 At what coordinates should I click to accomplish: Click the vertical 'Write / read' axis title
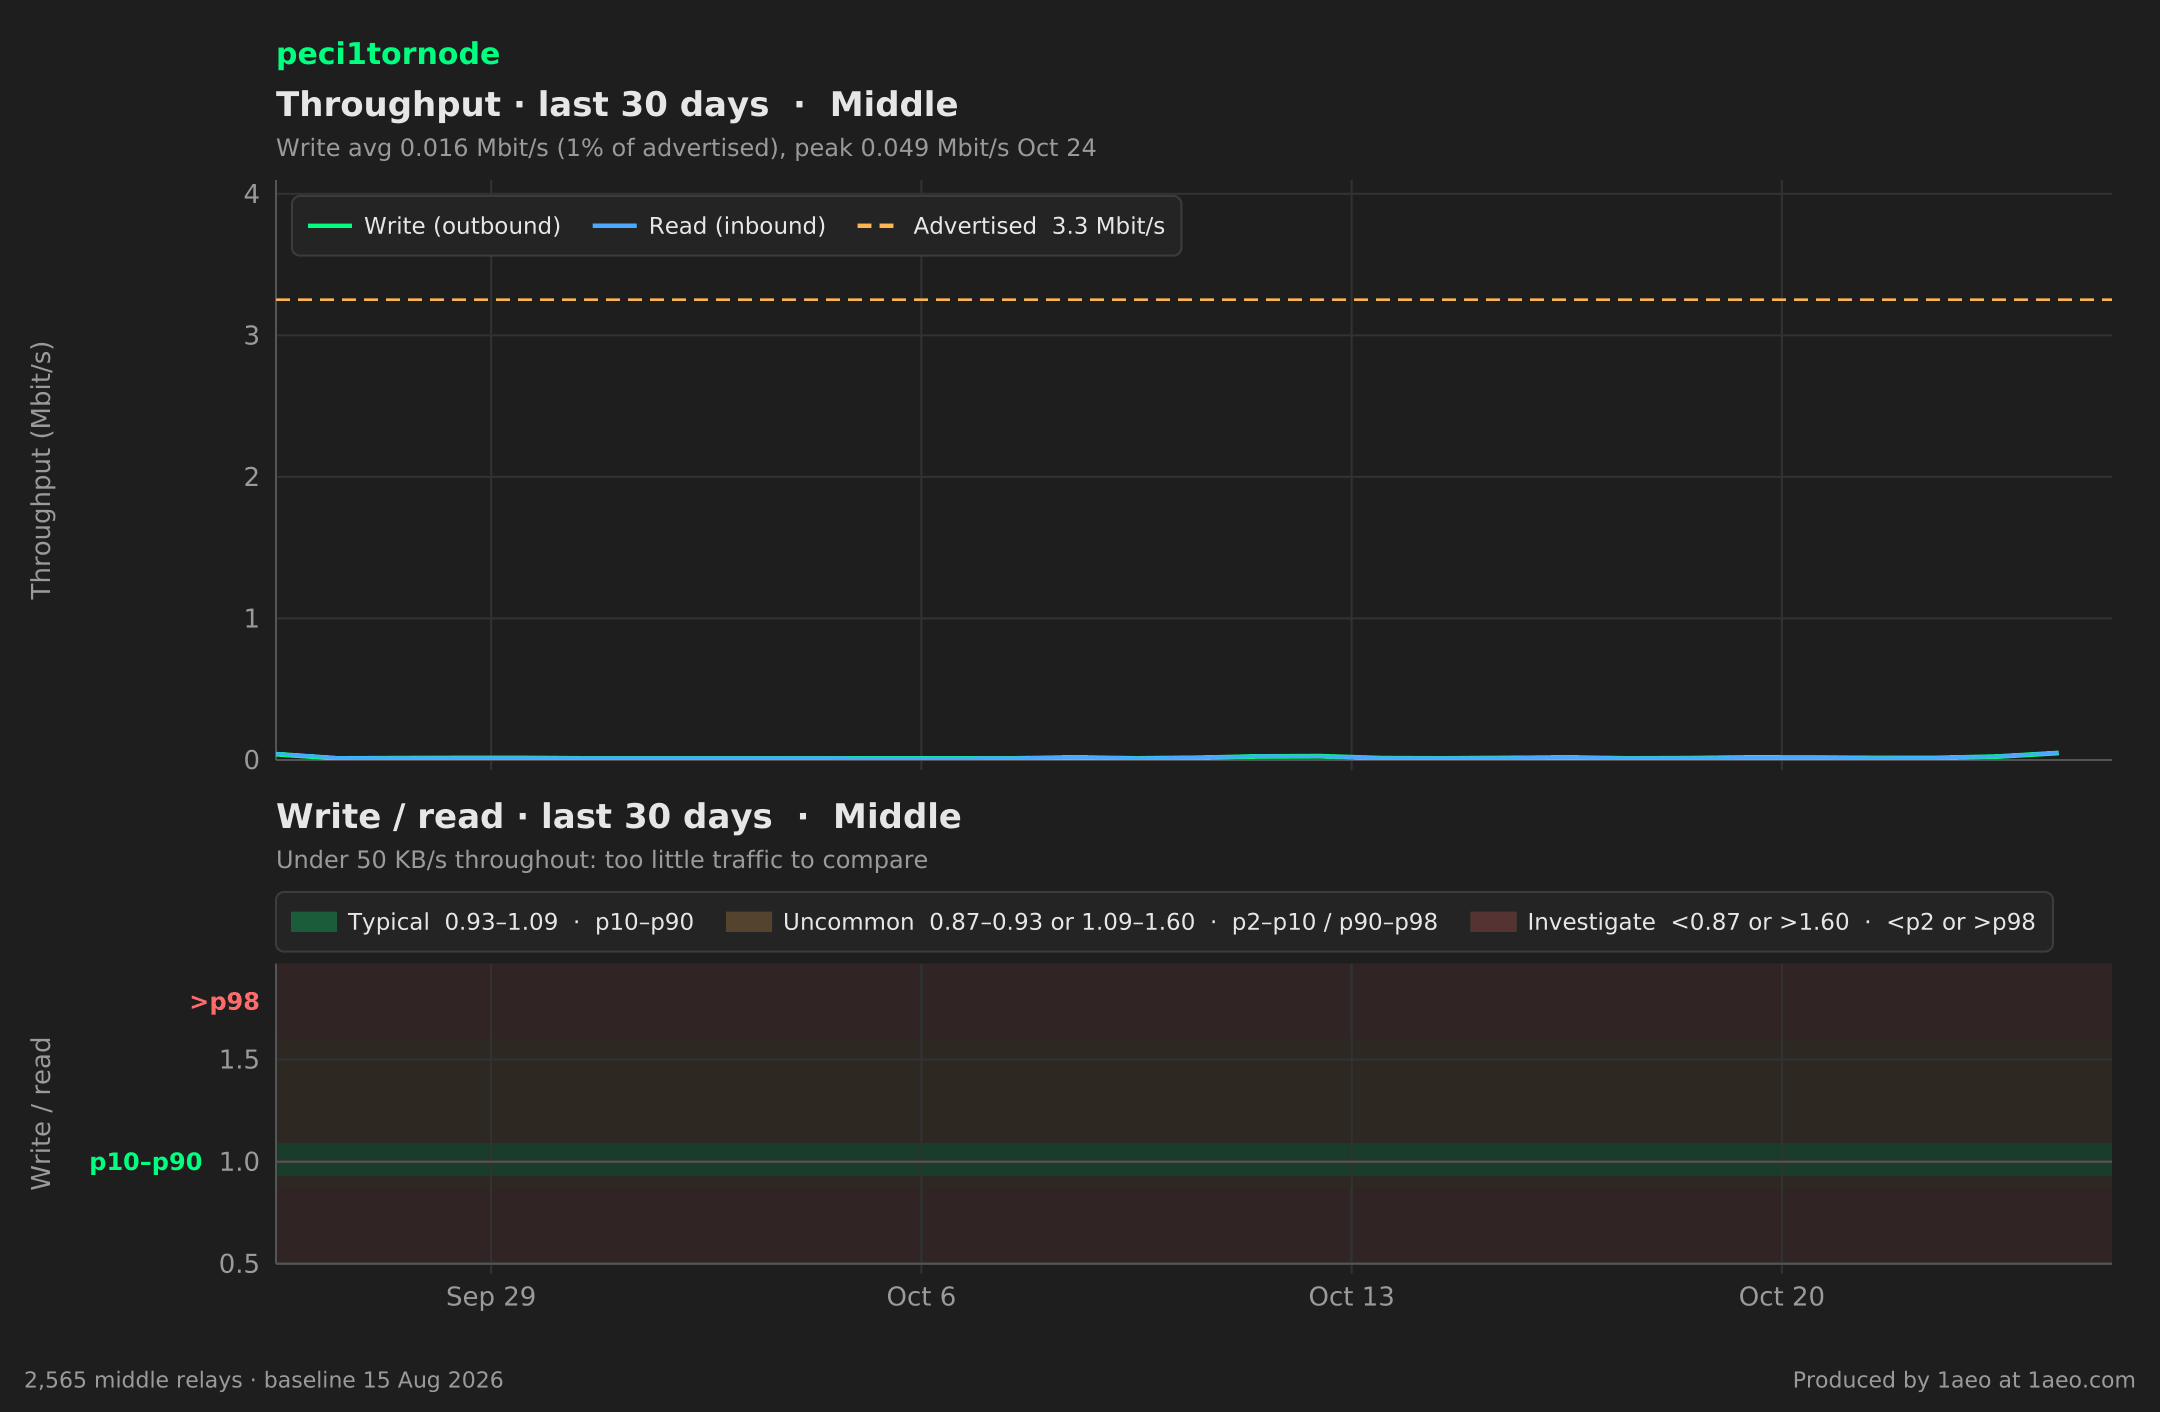point(41,1113)
